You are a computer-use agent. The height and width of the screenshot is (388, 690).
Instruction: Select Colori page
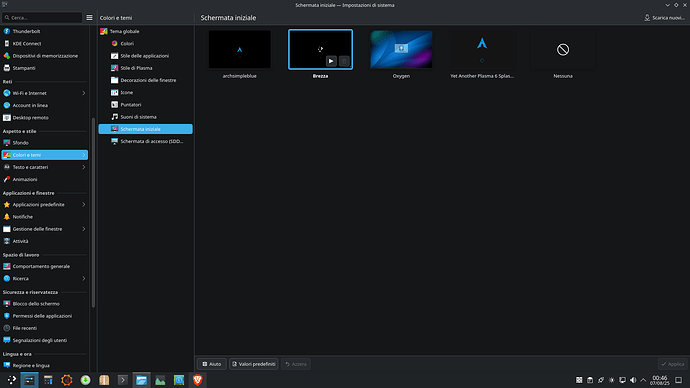pos(146,44)
